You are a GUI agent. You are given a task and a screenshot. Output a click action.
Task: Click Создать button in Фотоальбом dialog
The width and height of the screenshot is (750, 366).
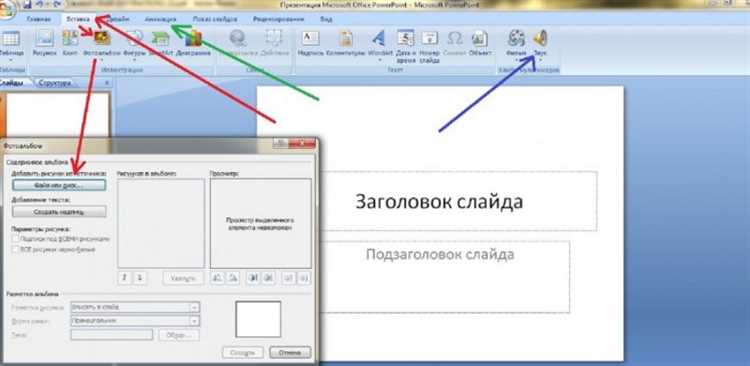point(243,353)
